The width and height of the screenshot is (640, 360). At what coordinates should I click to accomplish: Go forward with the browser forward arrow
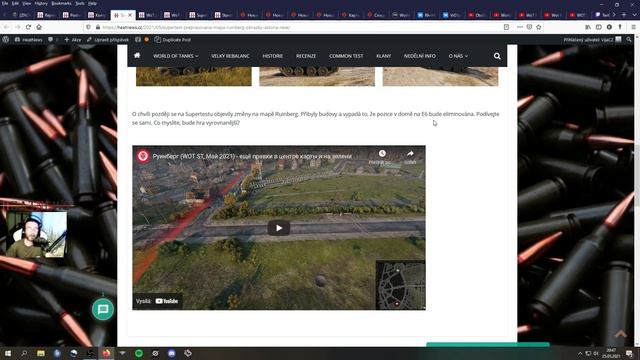coord(18,27)
